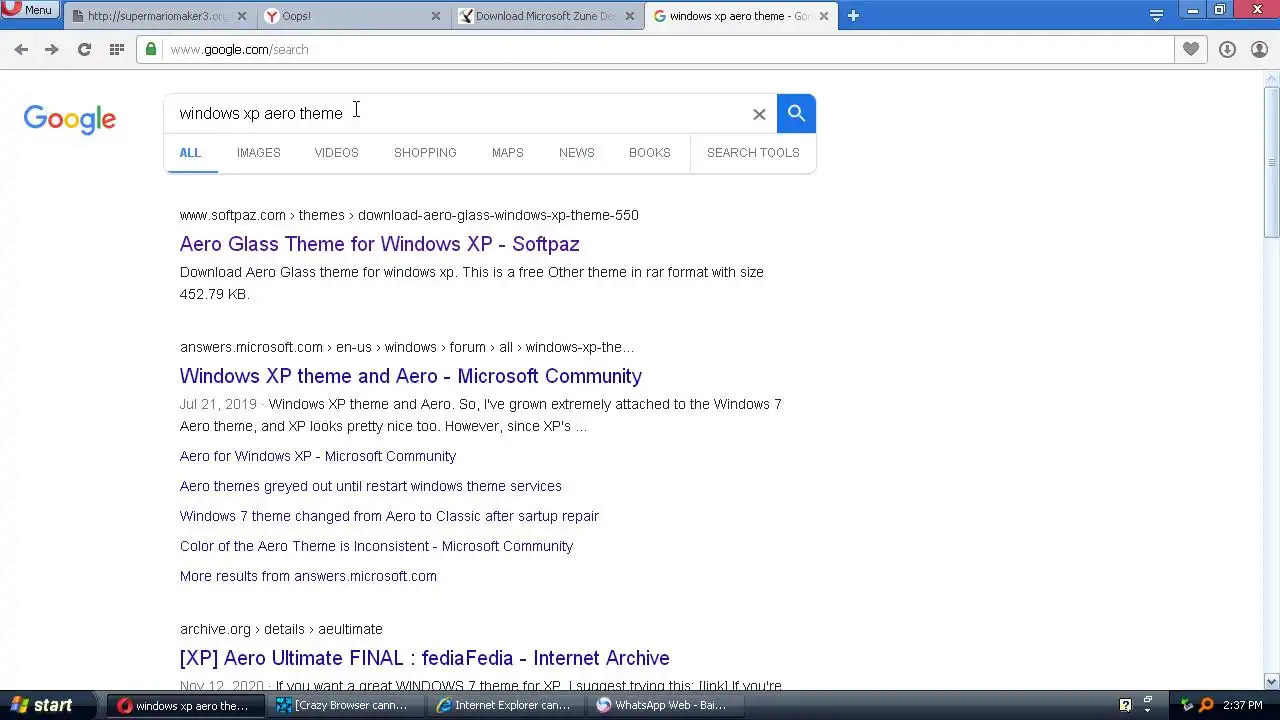This screenshot has height=720, width=1280.
Task: Switch to VIDEOS results
Action: 336,153
